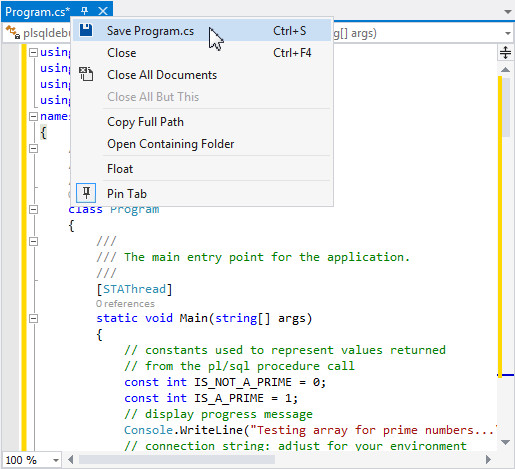Screen dimensions: 515x469
Task: Click the IS_NOT_A_PRIME constant name
Action: point(243,382)
